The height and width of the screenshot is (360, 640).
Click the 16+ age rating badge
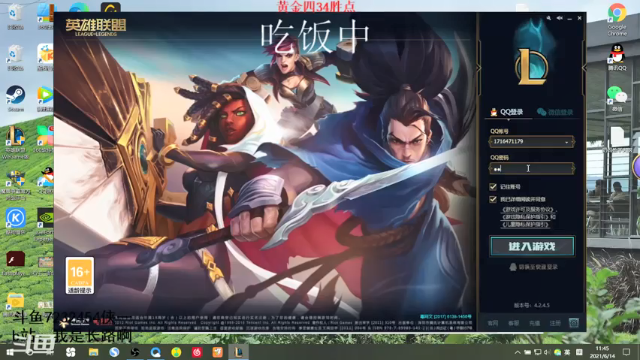80,276
